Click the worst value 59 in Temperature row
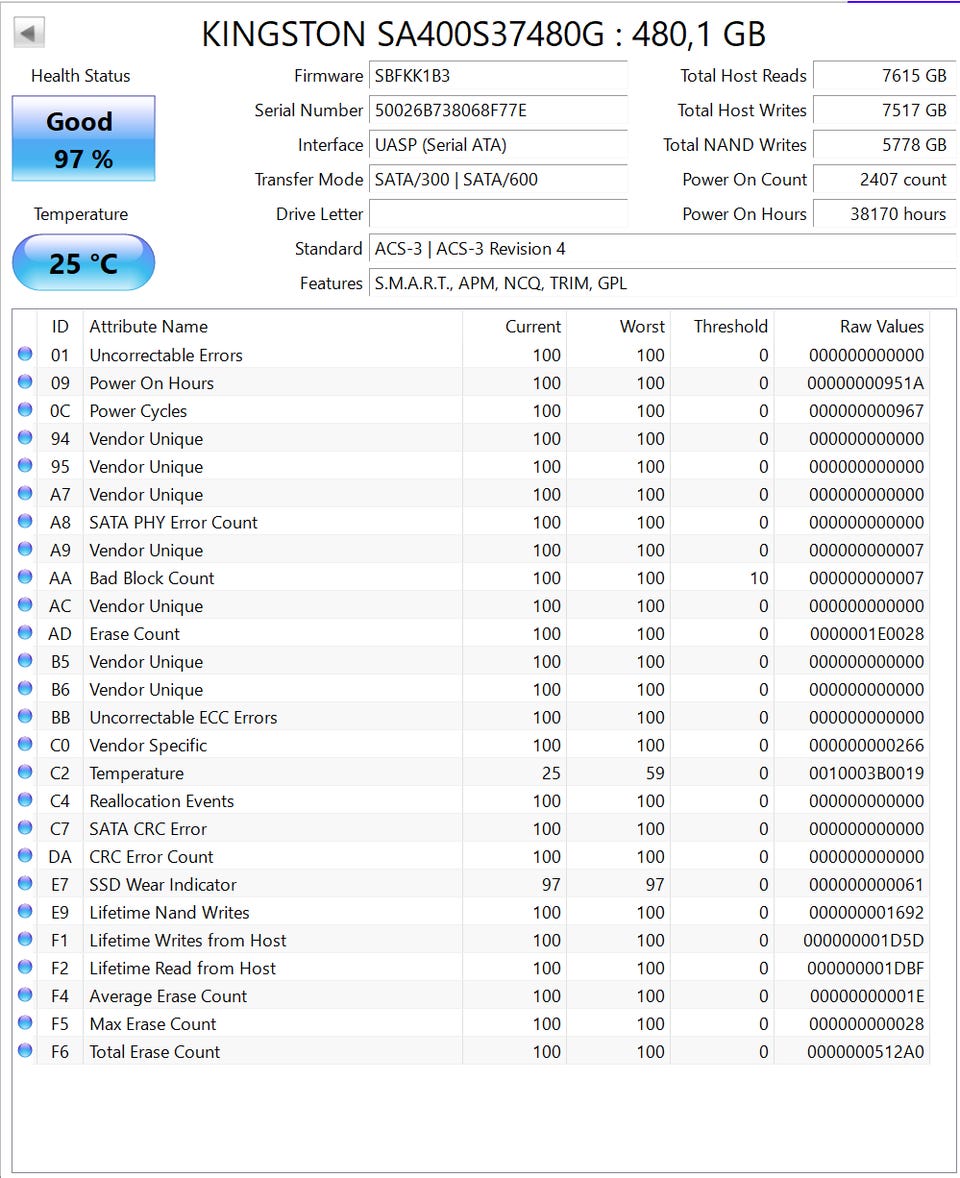Viewport: 960px width, 1178px height. pos(655,773)
